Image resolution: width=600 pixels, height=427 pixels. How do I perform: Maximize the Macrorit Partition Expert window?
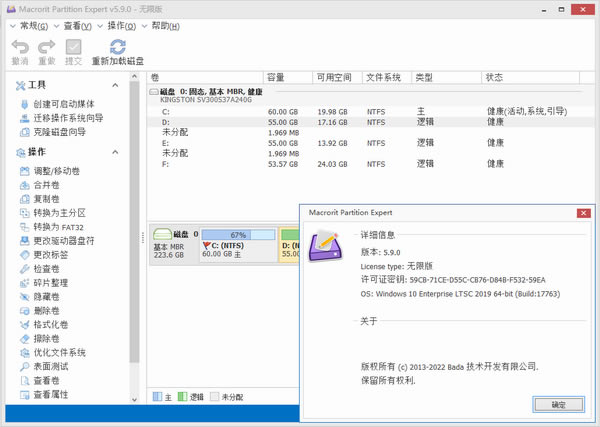pyautogui.click(x=561, y=10)
